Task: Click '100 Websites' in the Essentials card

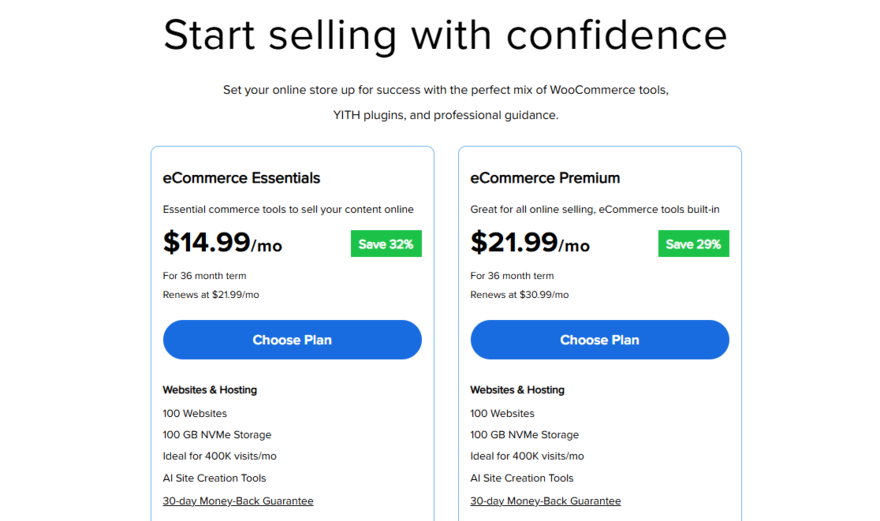Action: click(195, 413)
